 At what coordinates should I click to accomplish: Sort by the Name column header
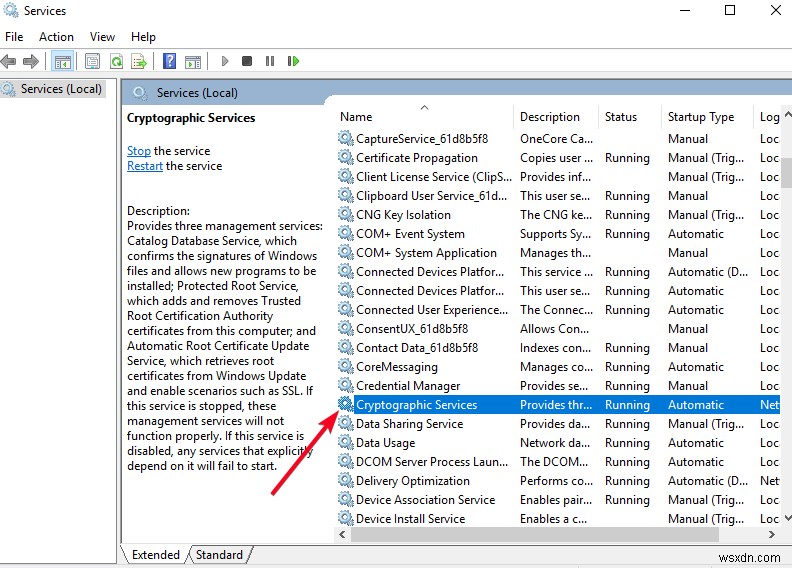click(424, 117)
